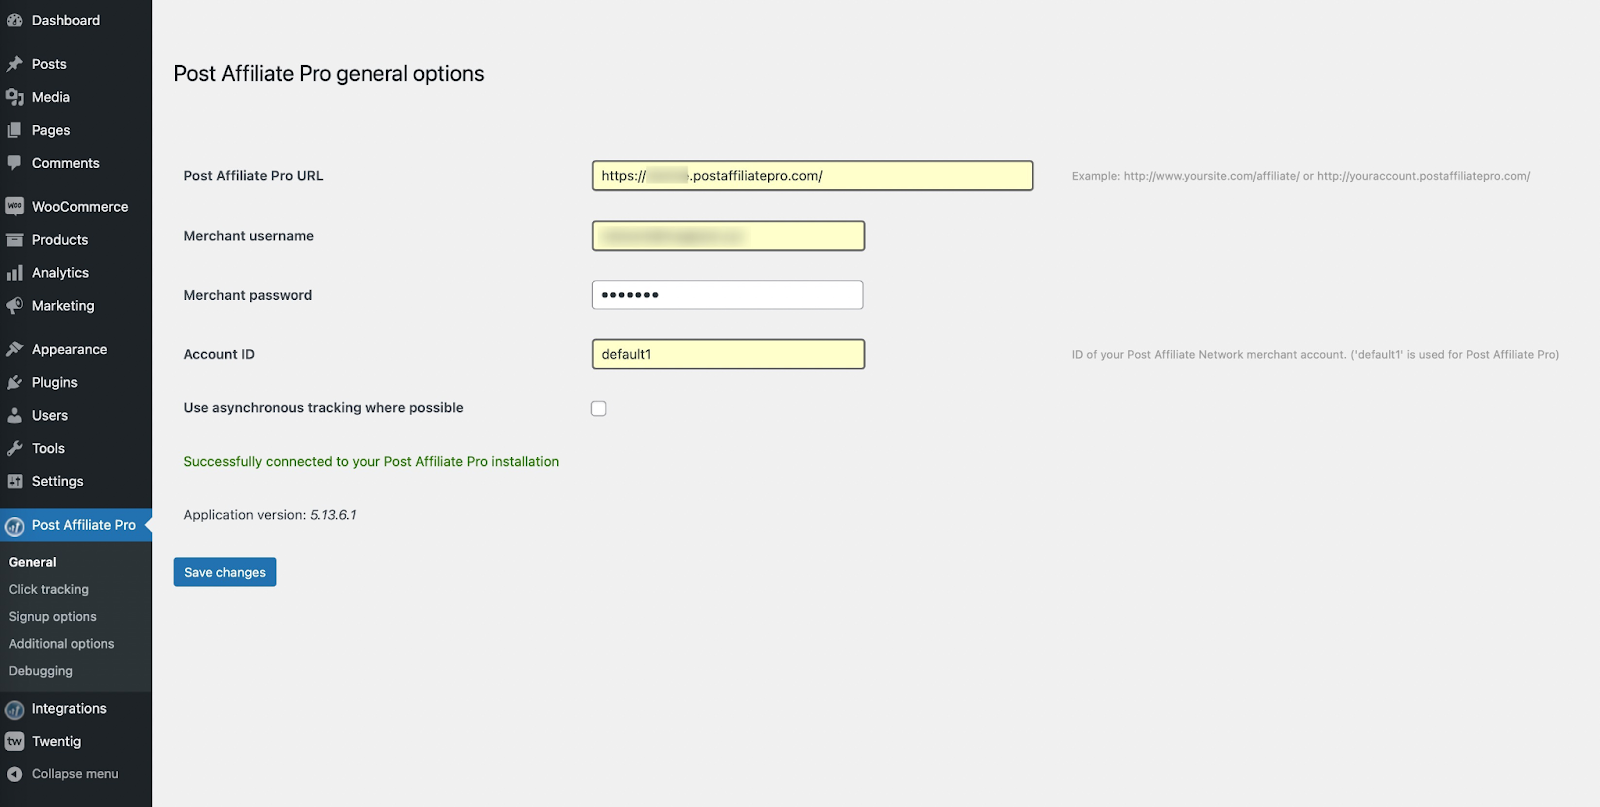Enable asynchronous tracking checkbox
This screenshot has width=1600, height=807.
[598, 408]
